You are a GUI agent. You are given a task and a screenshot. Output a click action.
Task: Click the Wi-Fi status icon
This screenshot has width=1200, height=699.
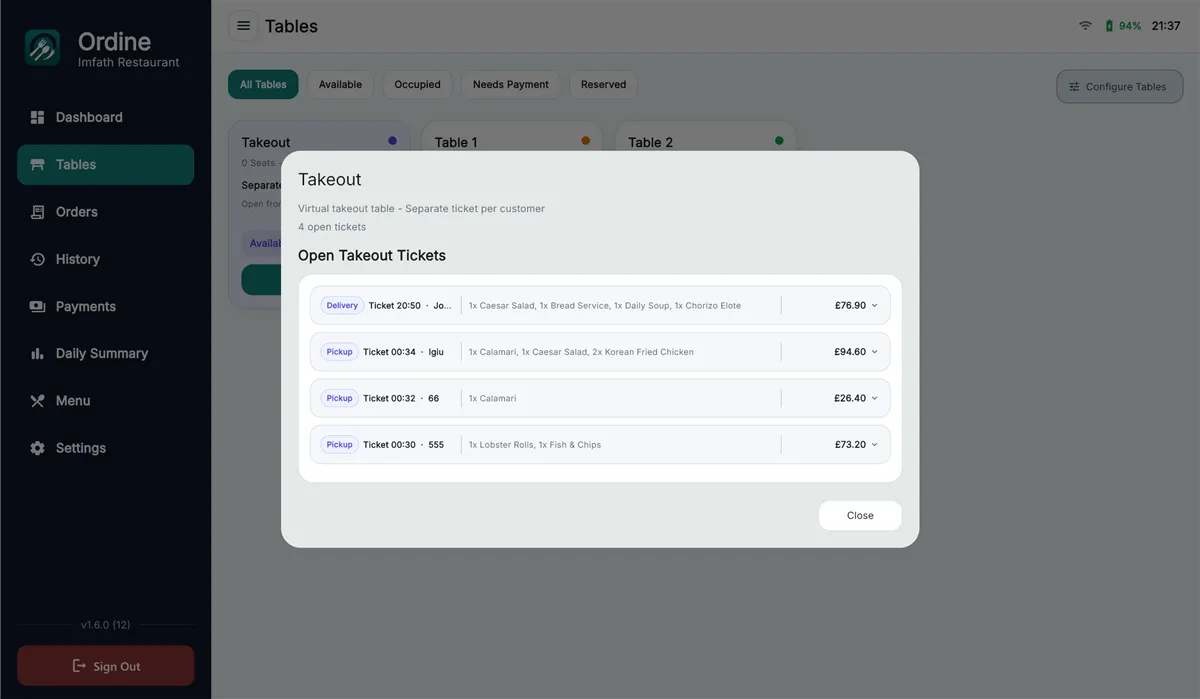1085,26
